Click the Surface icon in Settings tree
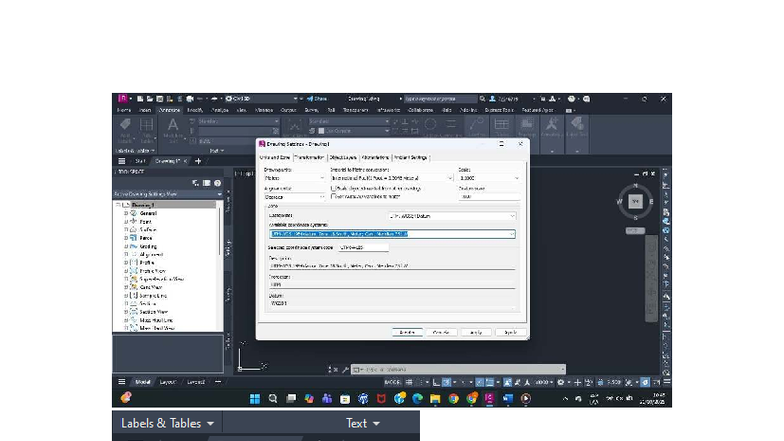Viewport: 784px width, 441px height. point(132,229)
